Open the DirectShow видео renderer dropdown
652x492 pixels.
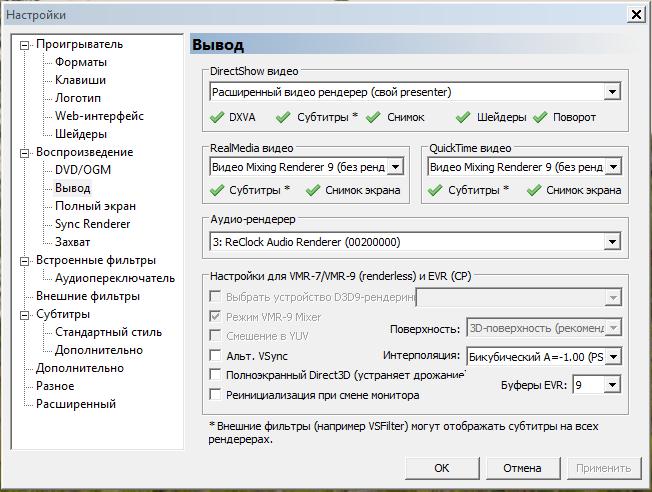pos(612,92)
